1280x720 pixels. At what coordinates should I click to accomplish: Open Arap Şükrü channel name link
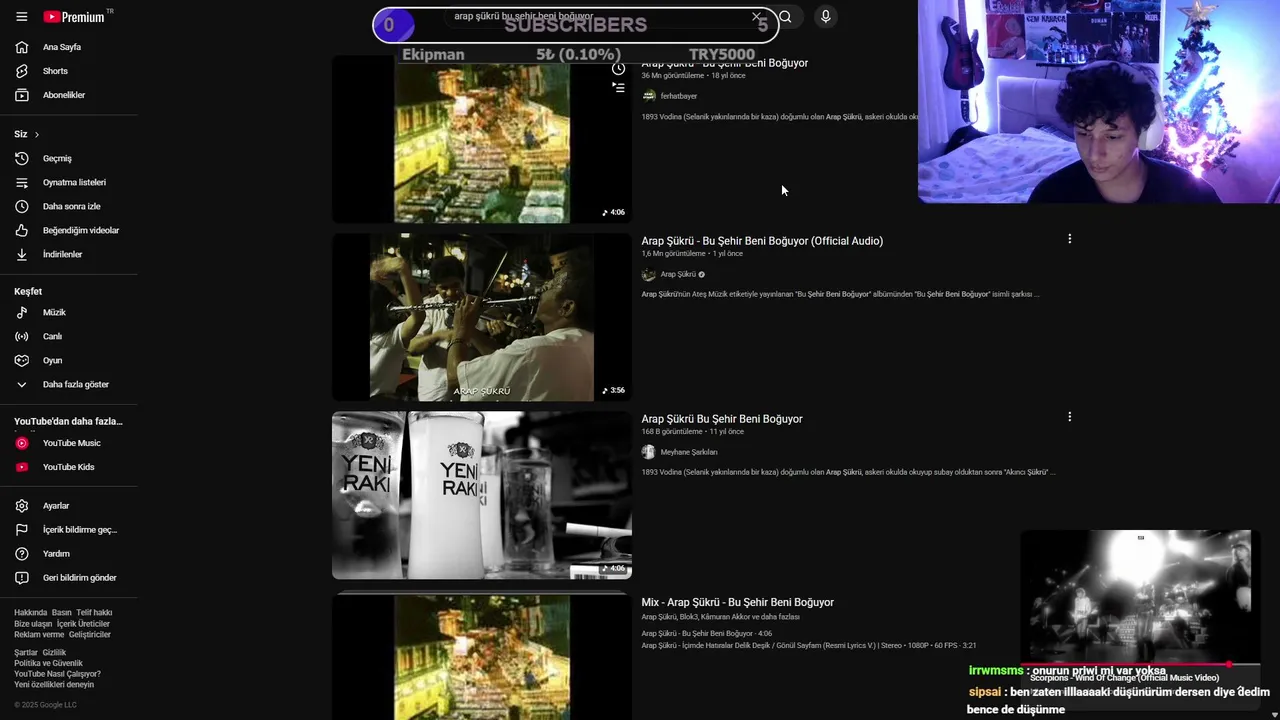point(678,274)
